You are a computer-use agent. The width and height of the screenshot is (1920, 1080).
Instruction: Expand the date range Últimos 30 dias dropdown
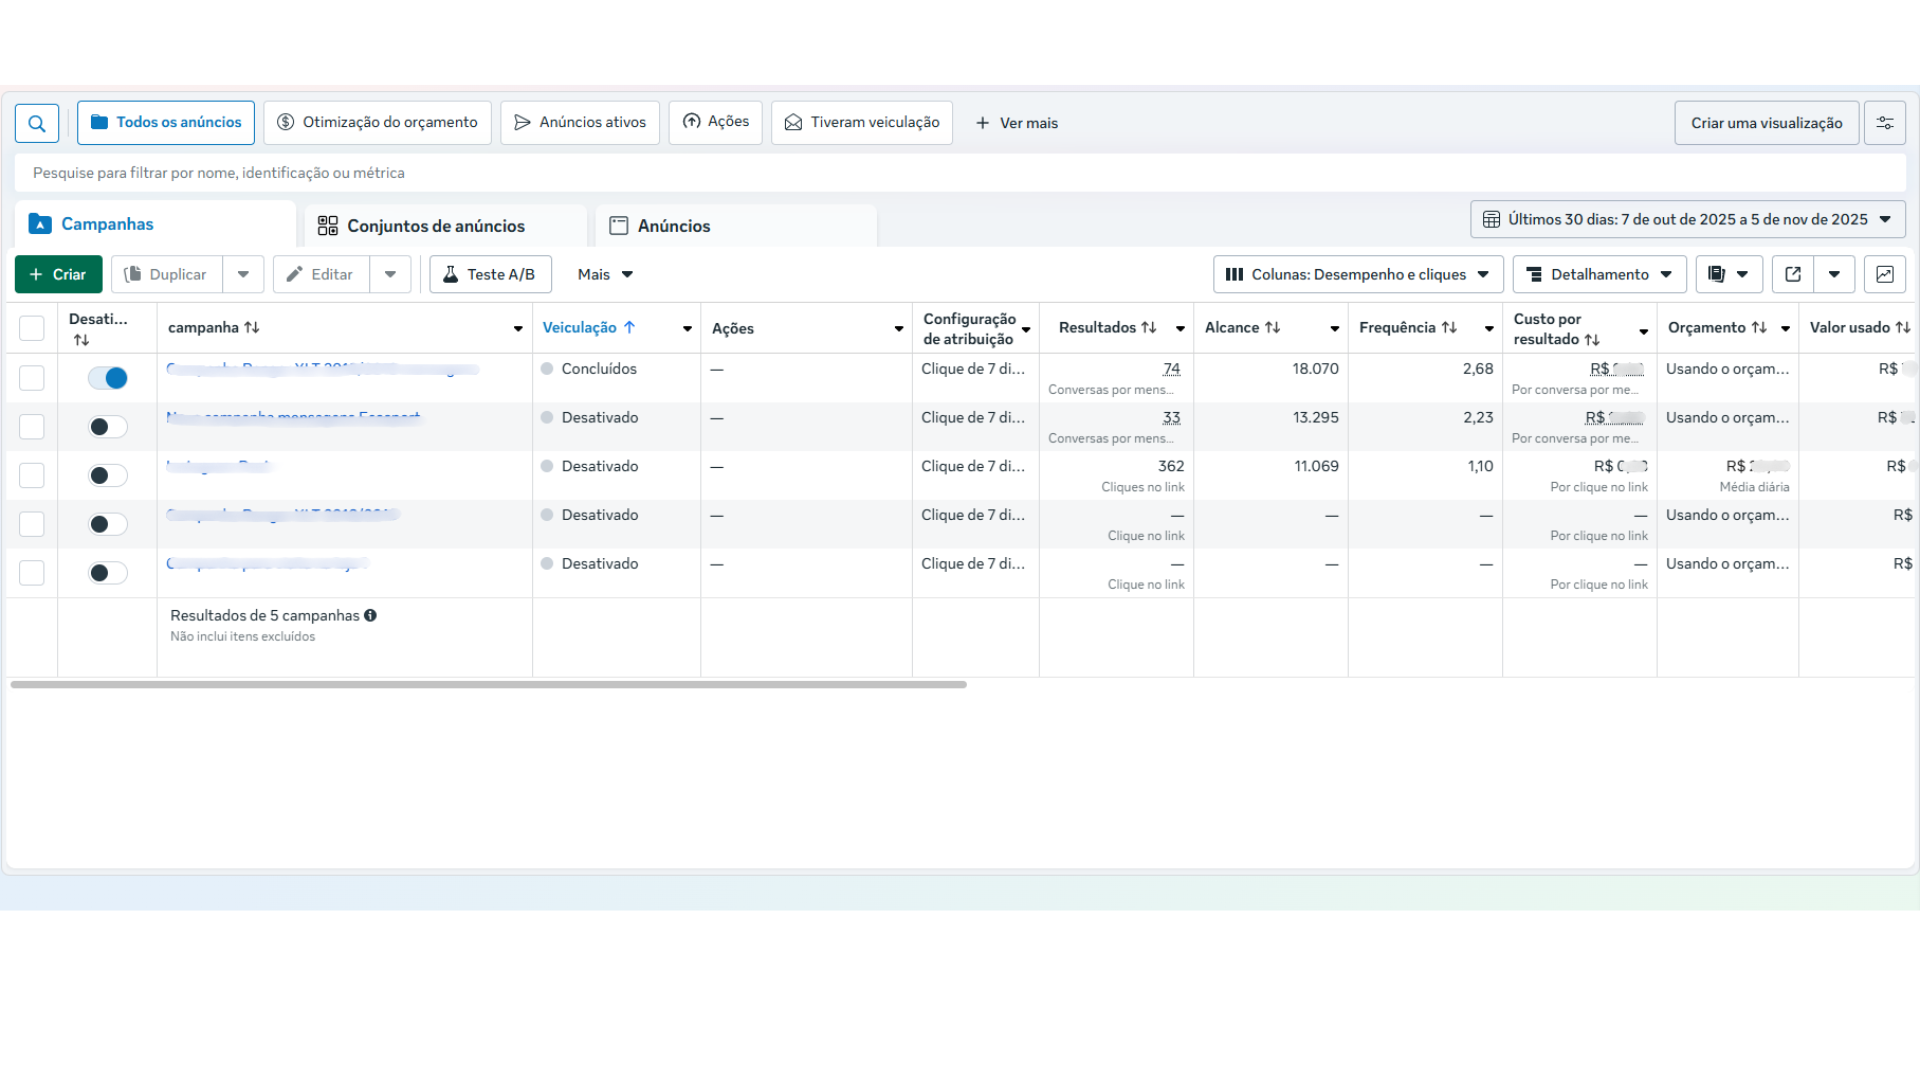click(1687, 219)
